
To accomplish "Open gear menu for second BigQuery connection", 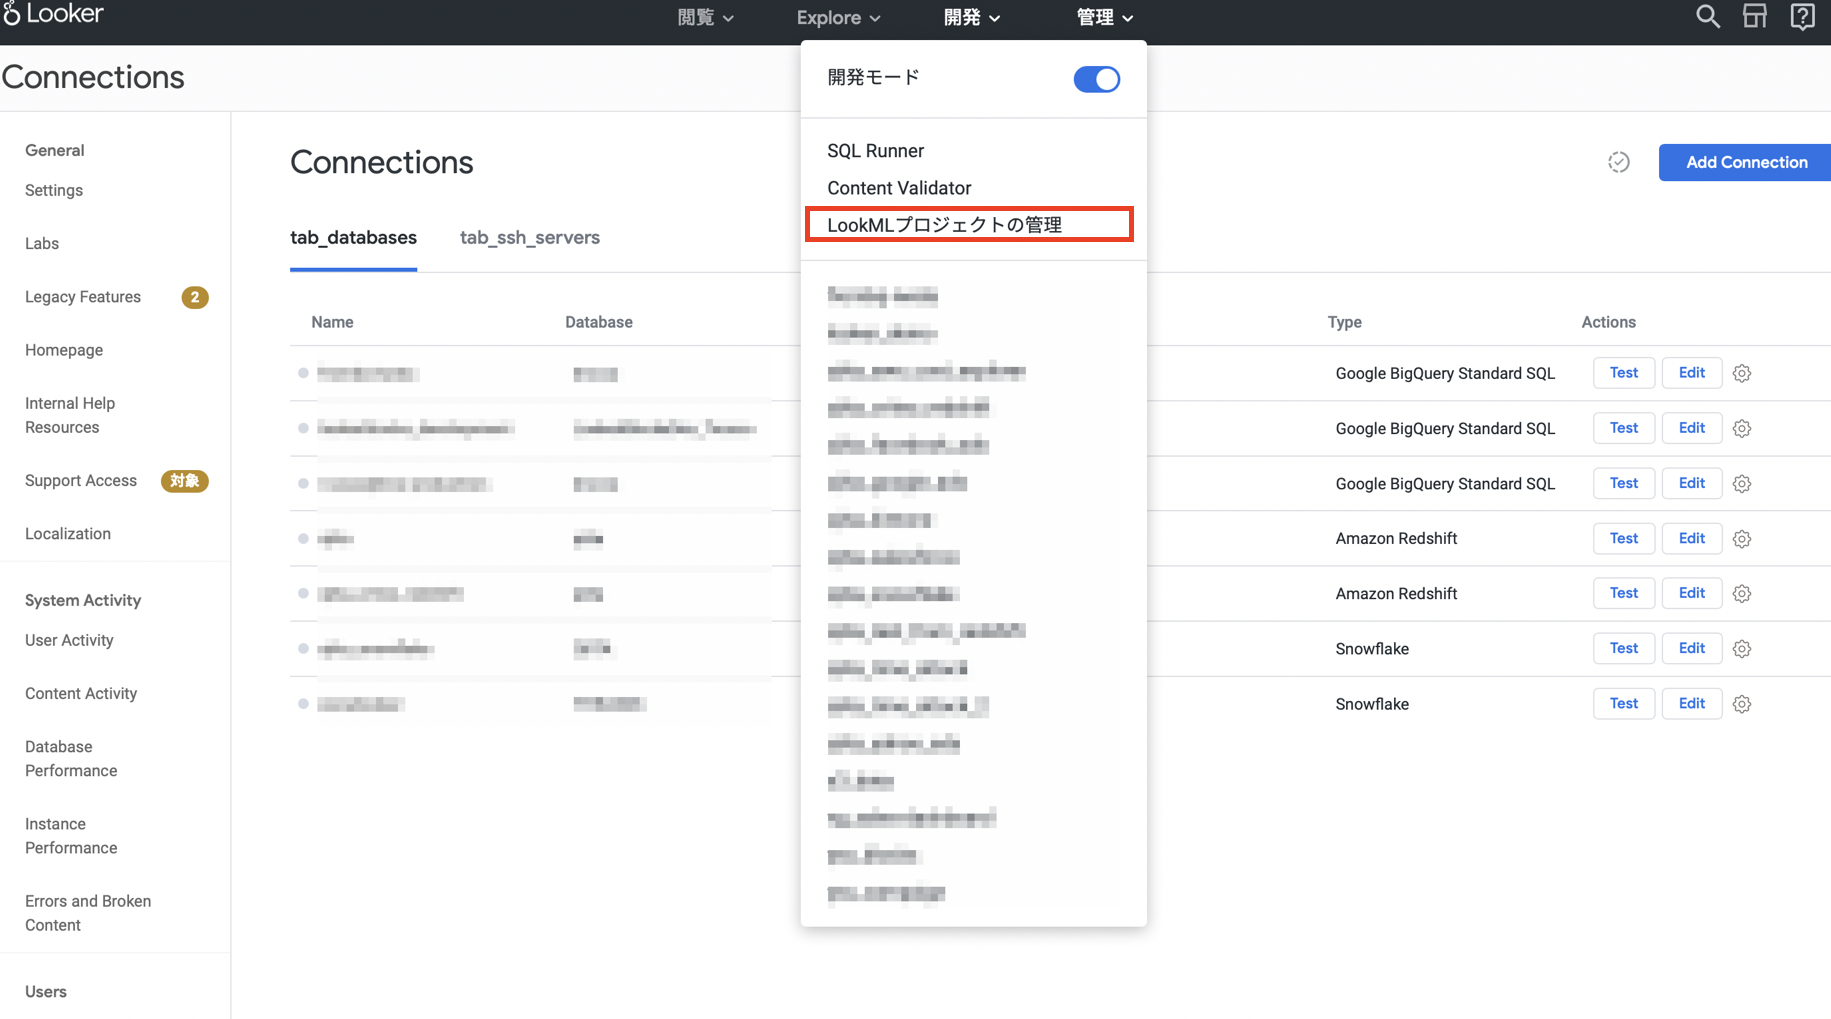I will coord(1742,428).
